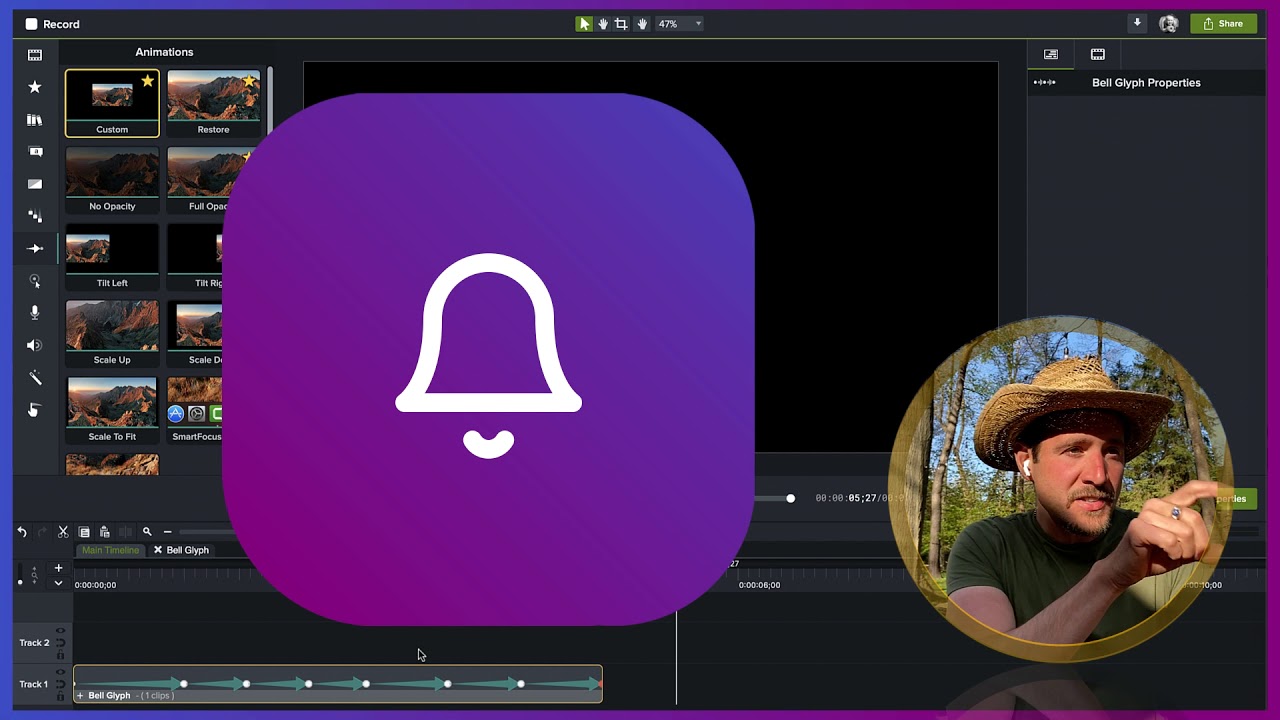
Task: Choose the Crop canvas tool
Action: point(621,24)
